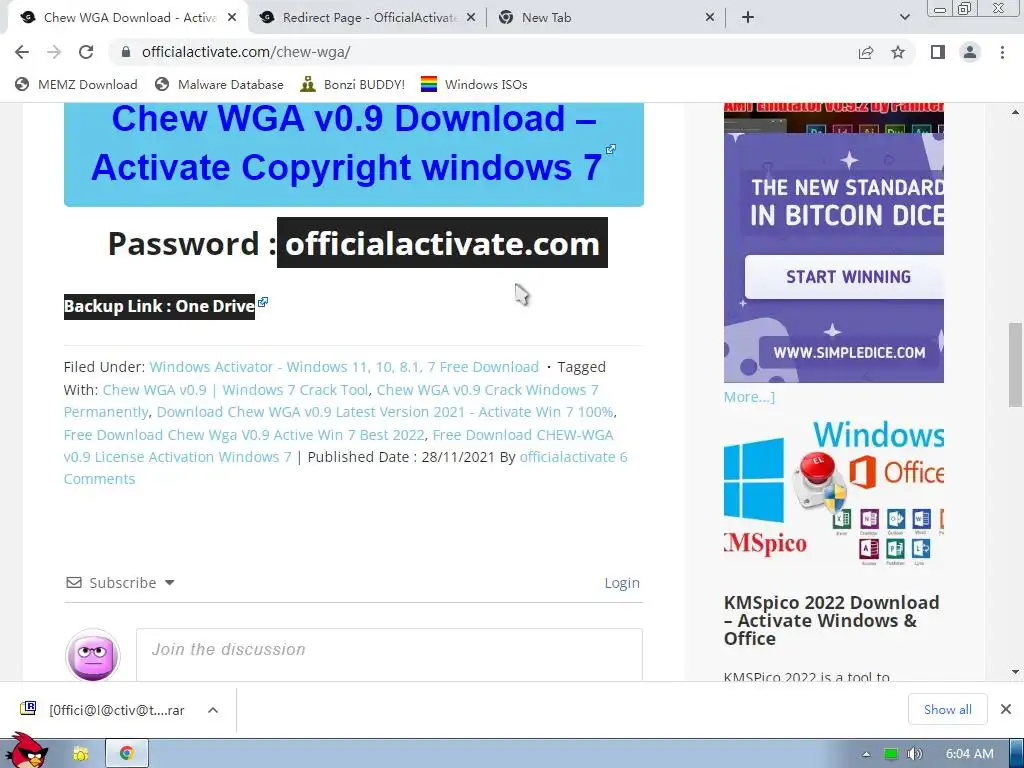Viewport: 1024px width, 768px height.
Task: Open Chrome three-dot menu
Action: pos(1002,52)
